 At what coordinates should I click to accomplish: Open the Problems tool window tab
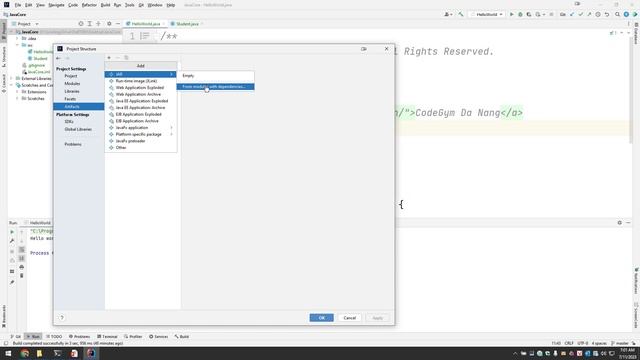click(79, 337)
